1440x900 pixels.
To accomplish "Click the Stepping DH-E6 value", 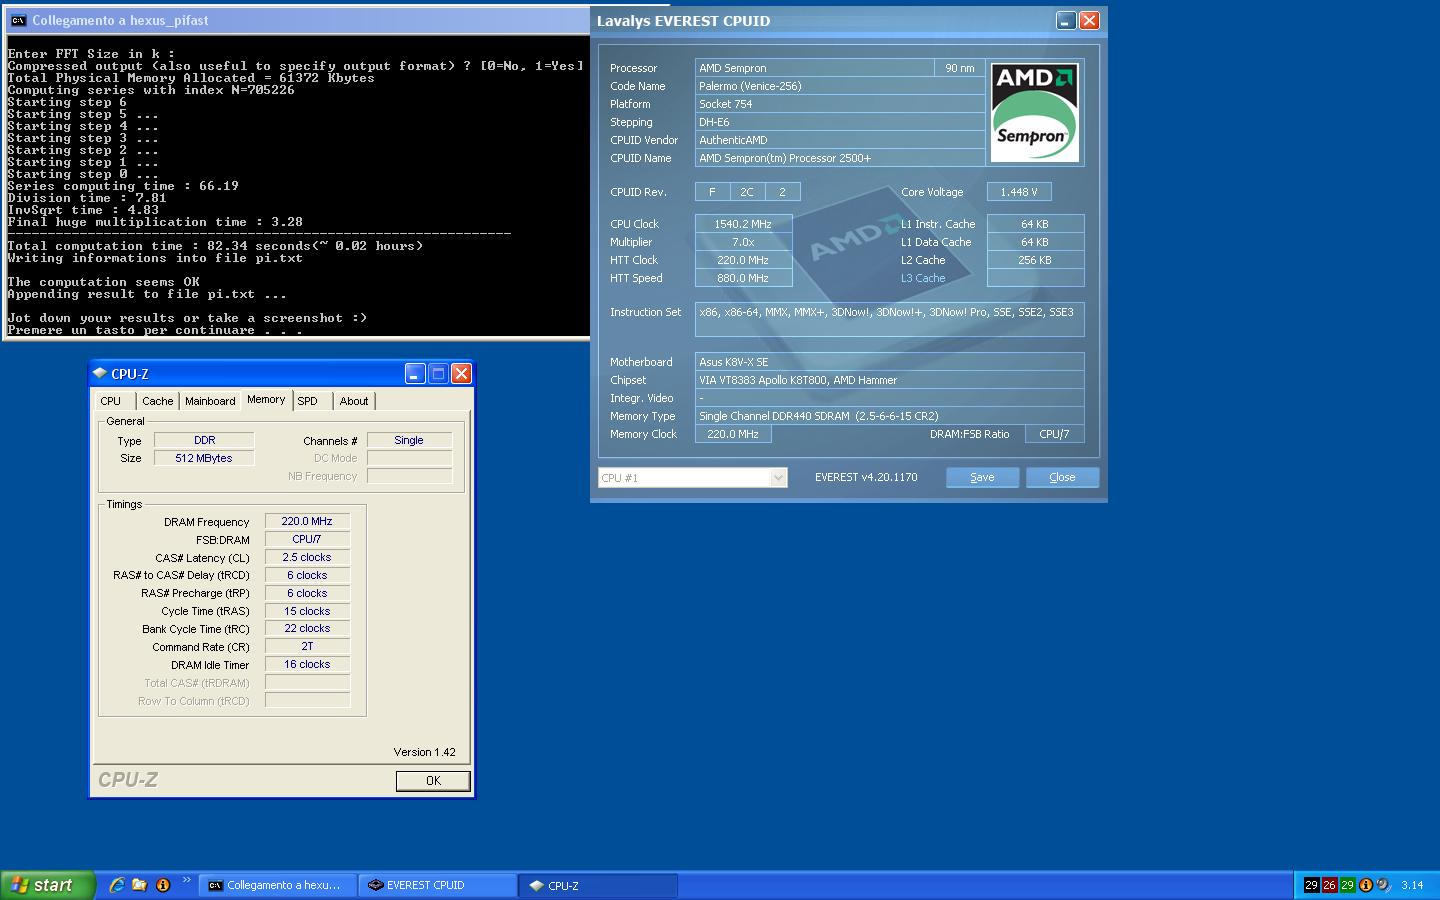I will tap(840, 122).
